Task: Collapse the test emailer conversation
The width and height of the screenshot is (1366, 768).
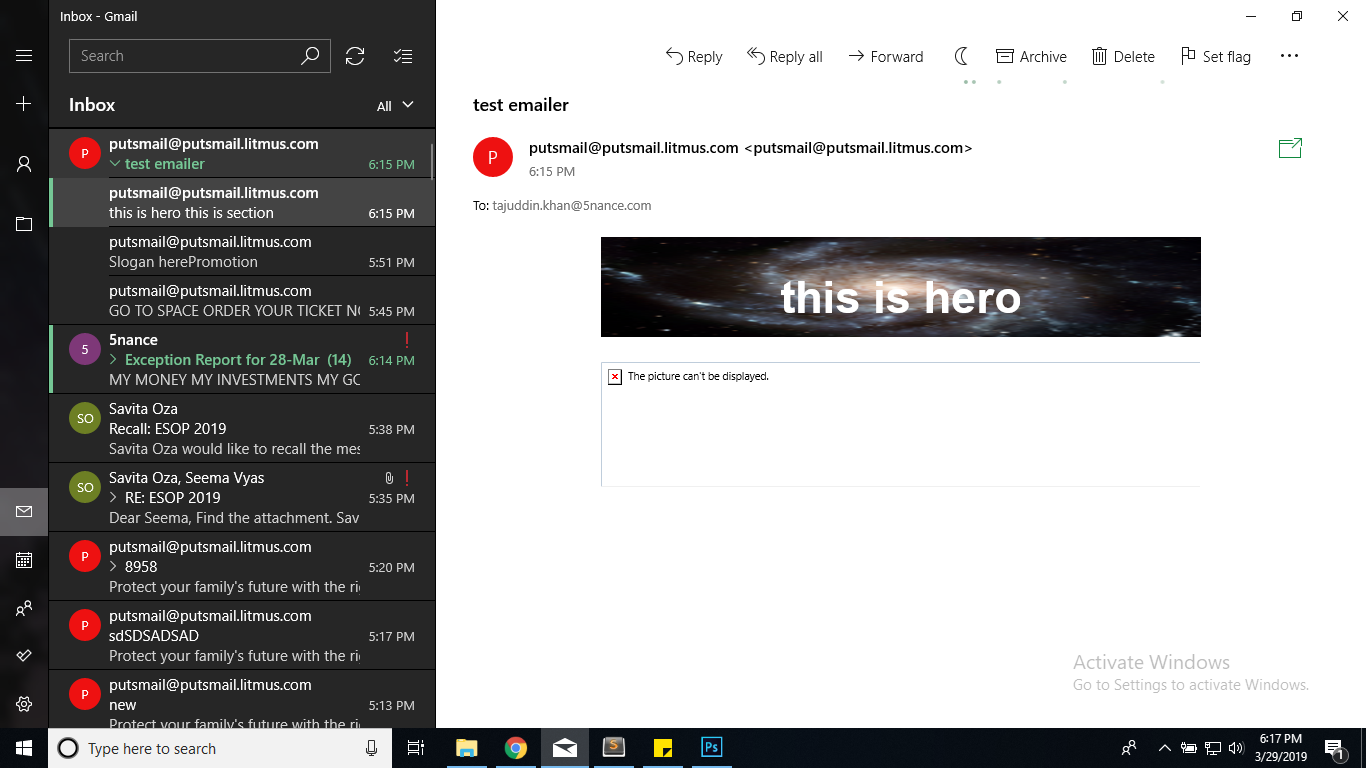Action: point(115,164)
